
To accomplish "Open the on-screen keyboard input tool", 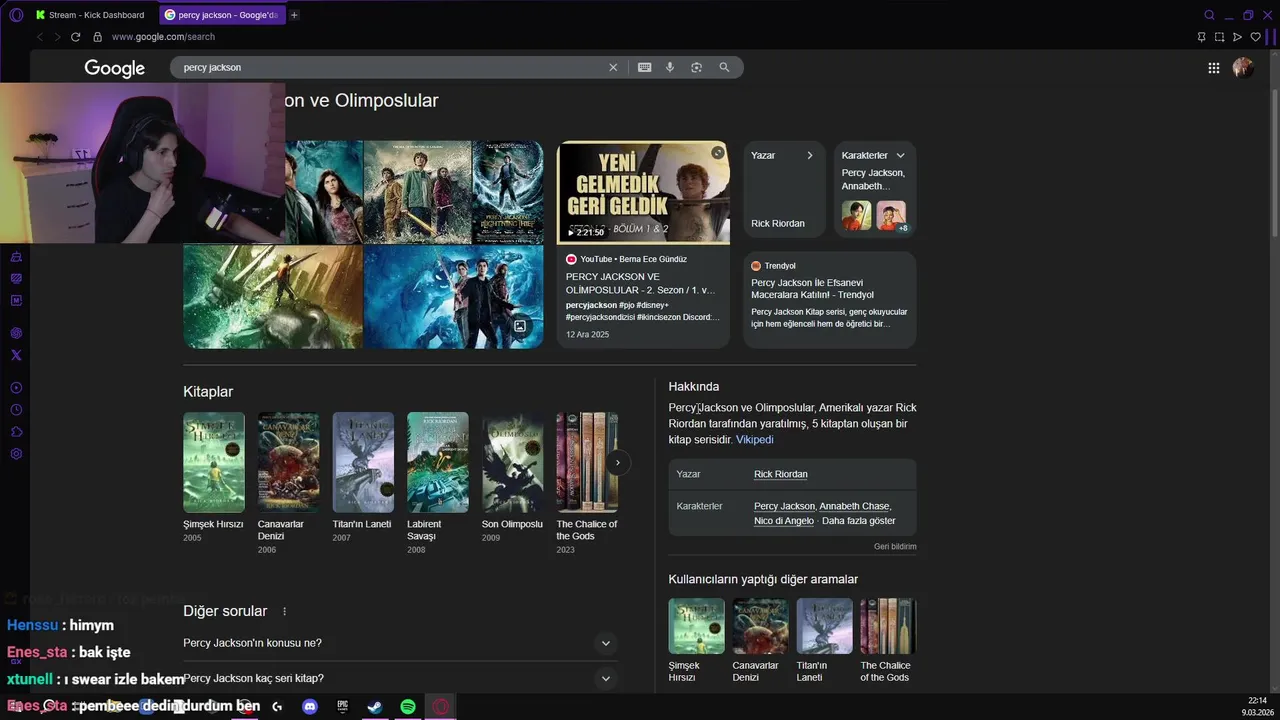I will coord(644,67).
